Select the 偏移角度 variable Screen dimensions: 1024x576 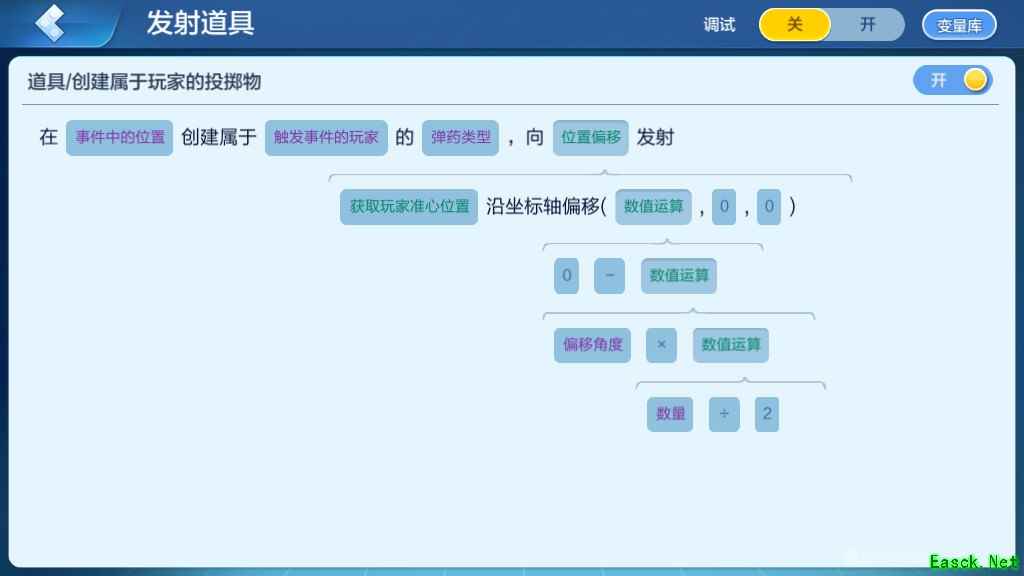pyautogui.click(x=592, y=345)
